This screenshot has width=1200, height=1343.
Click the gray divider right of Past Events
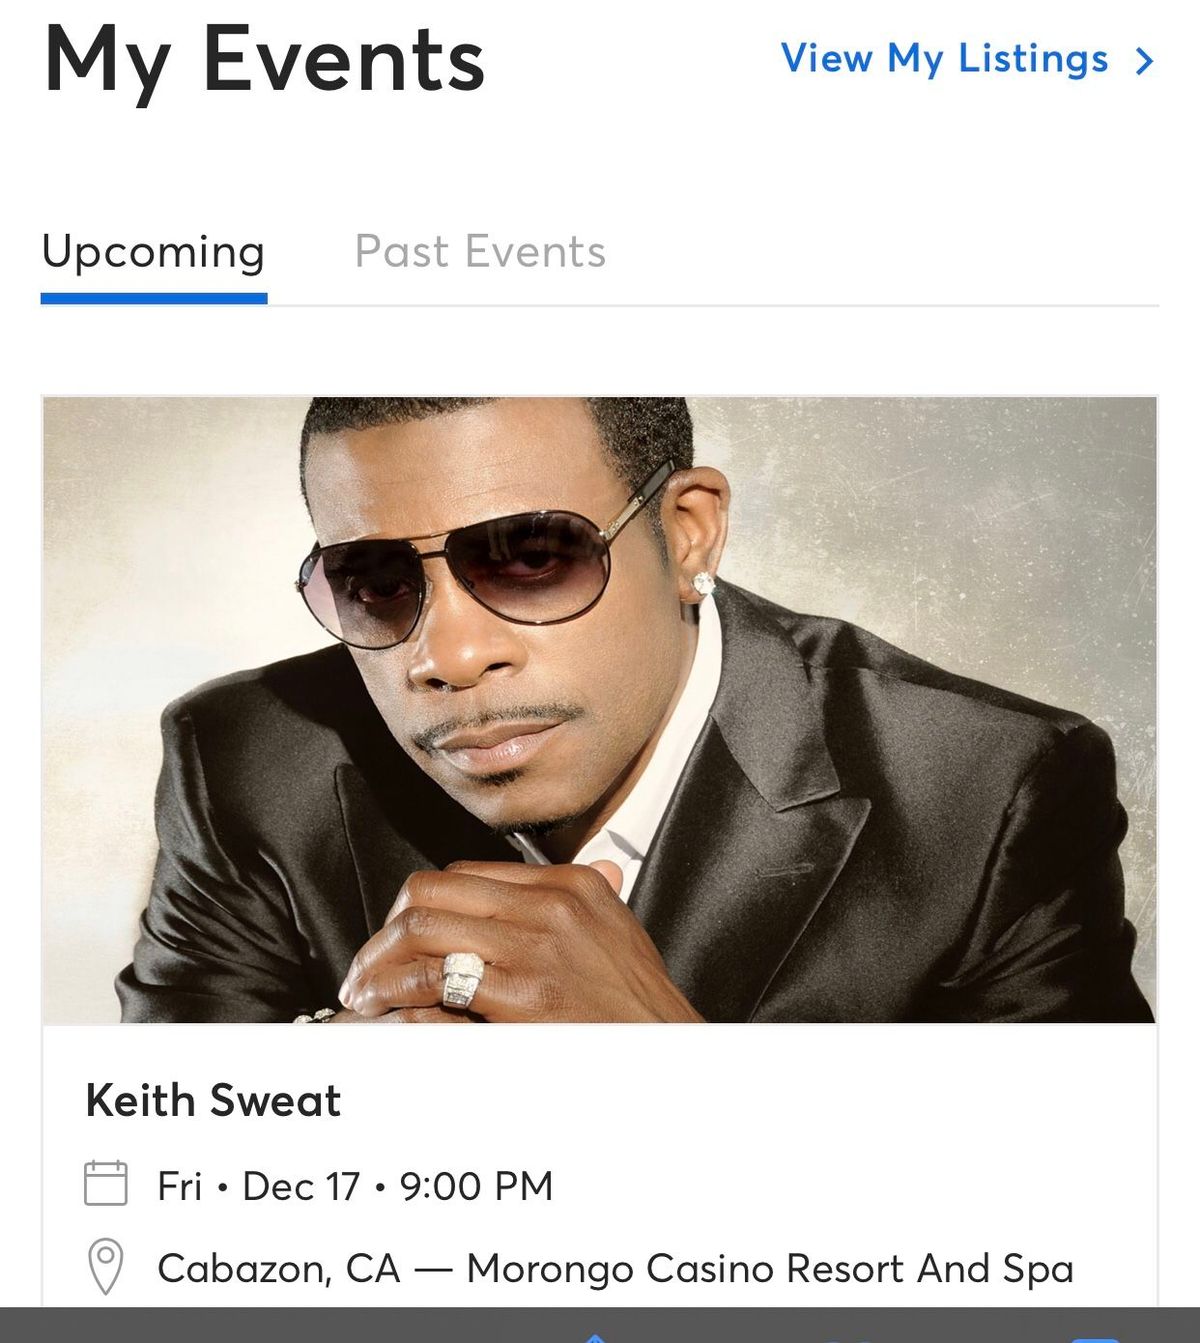(x=880, y=305)
